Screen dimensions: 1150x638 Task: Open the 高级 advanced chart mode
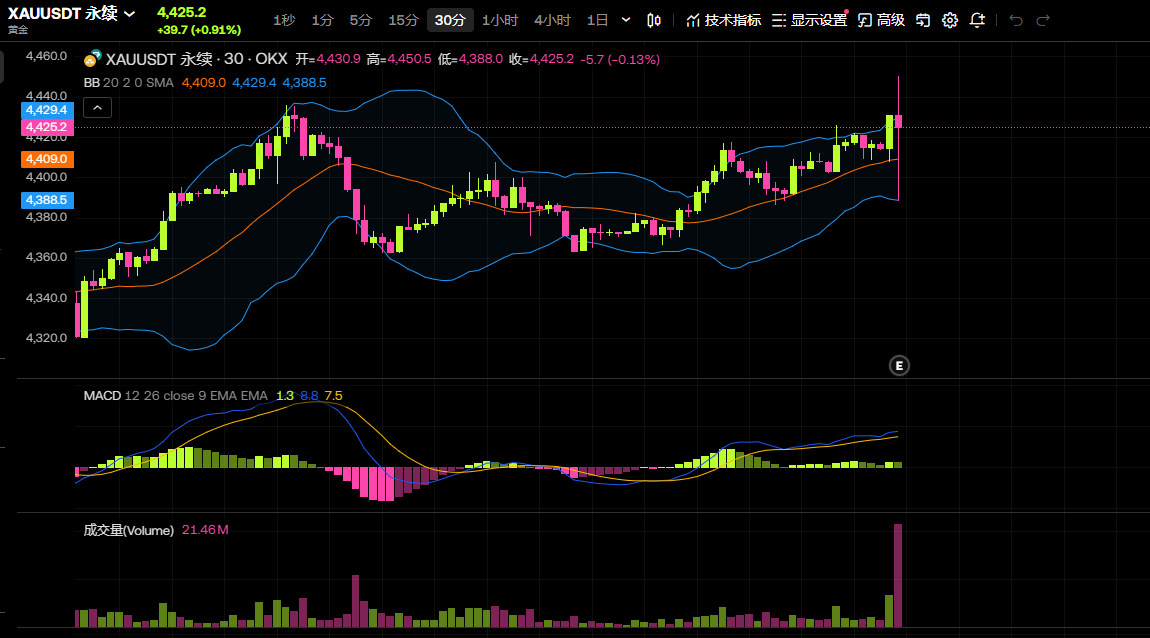pyautogui.click(x=881, y=21)
